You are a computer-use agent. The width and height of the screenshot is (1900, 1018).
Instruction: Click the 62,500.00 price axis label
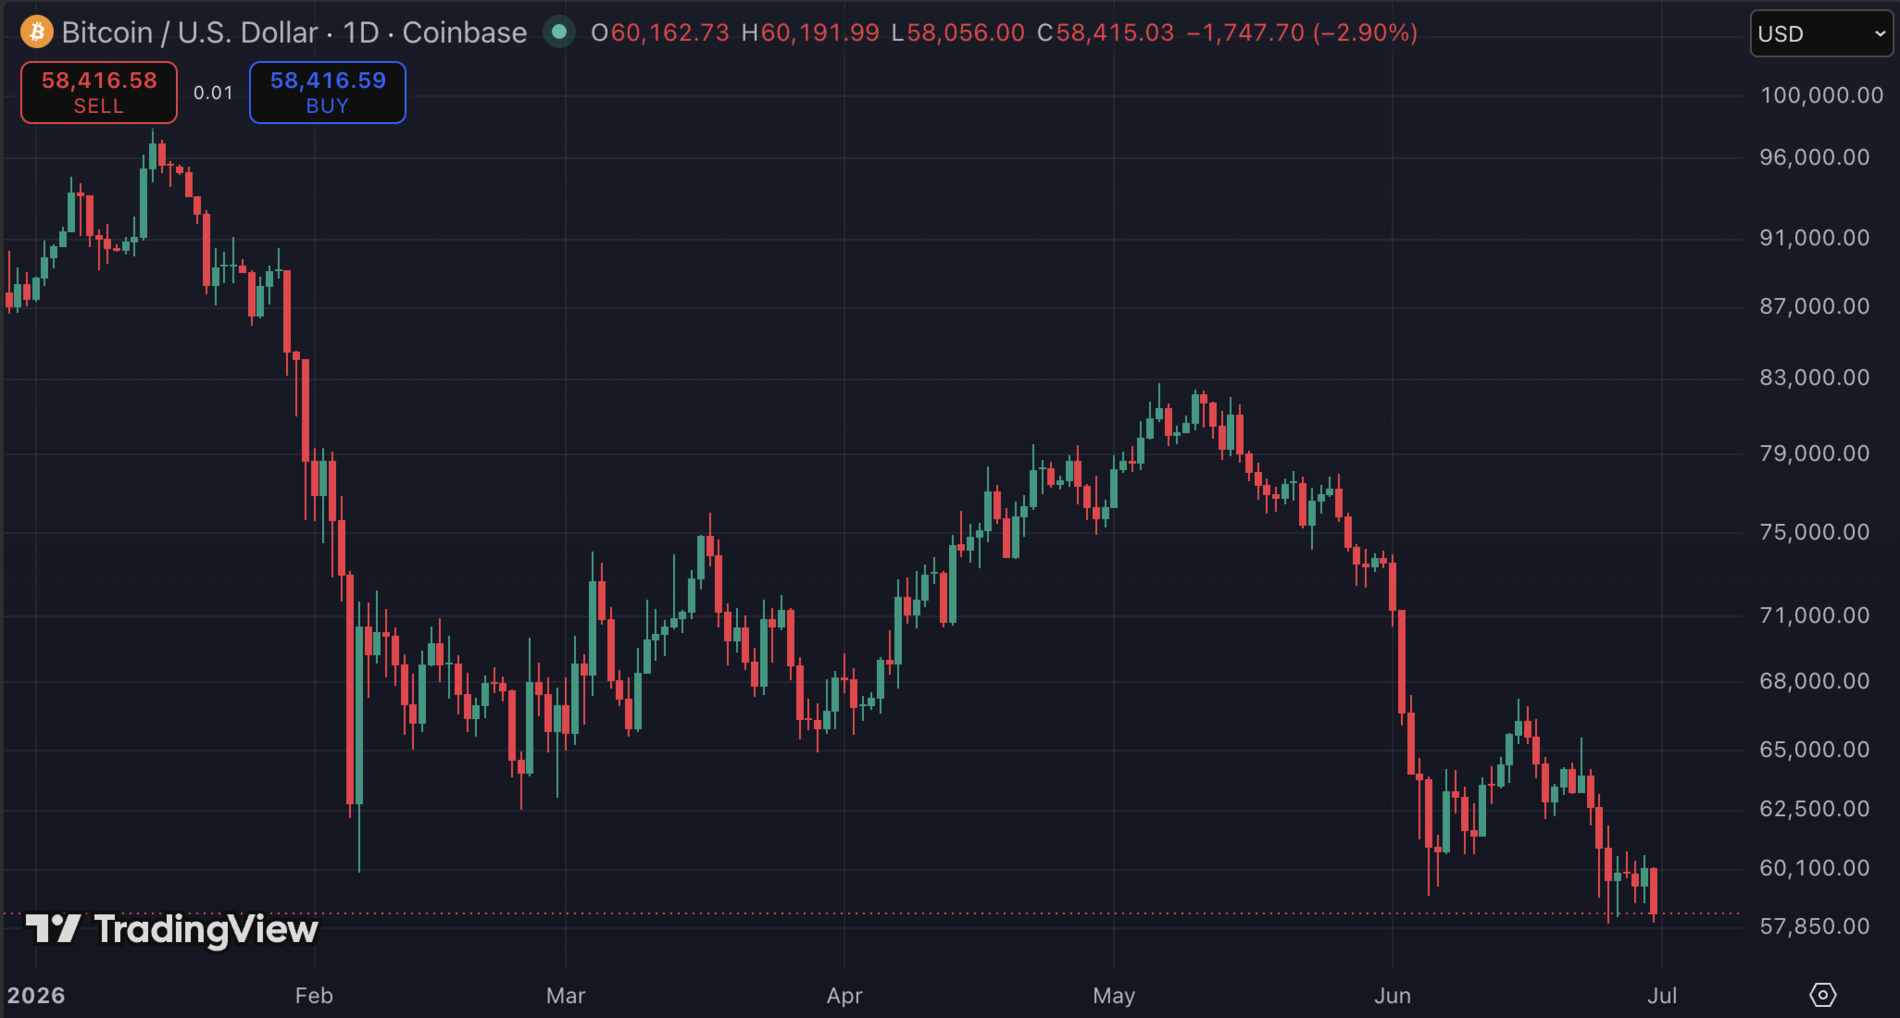tap(1814, 808)
